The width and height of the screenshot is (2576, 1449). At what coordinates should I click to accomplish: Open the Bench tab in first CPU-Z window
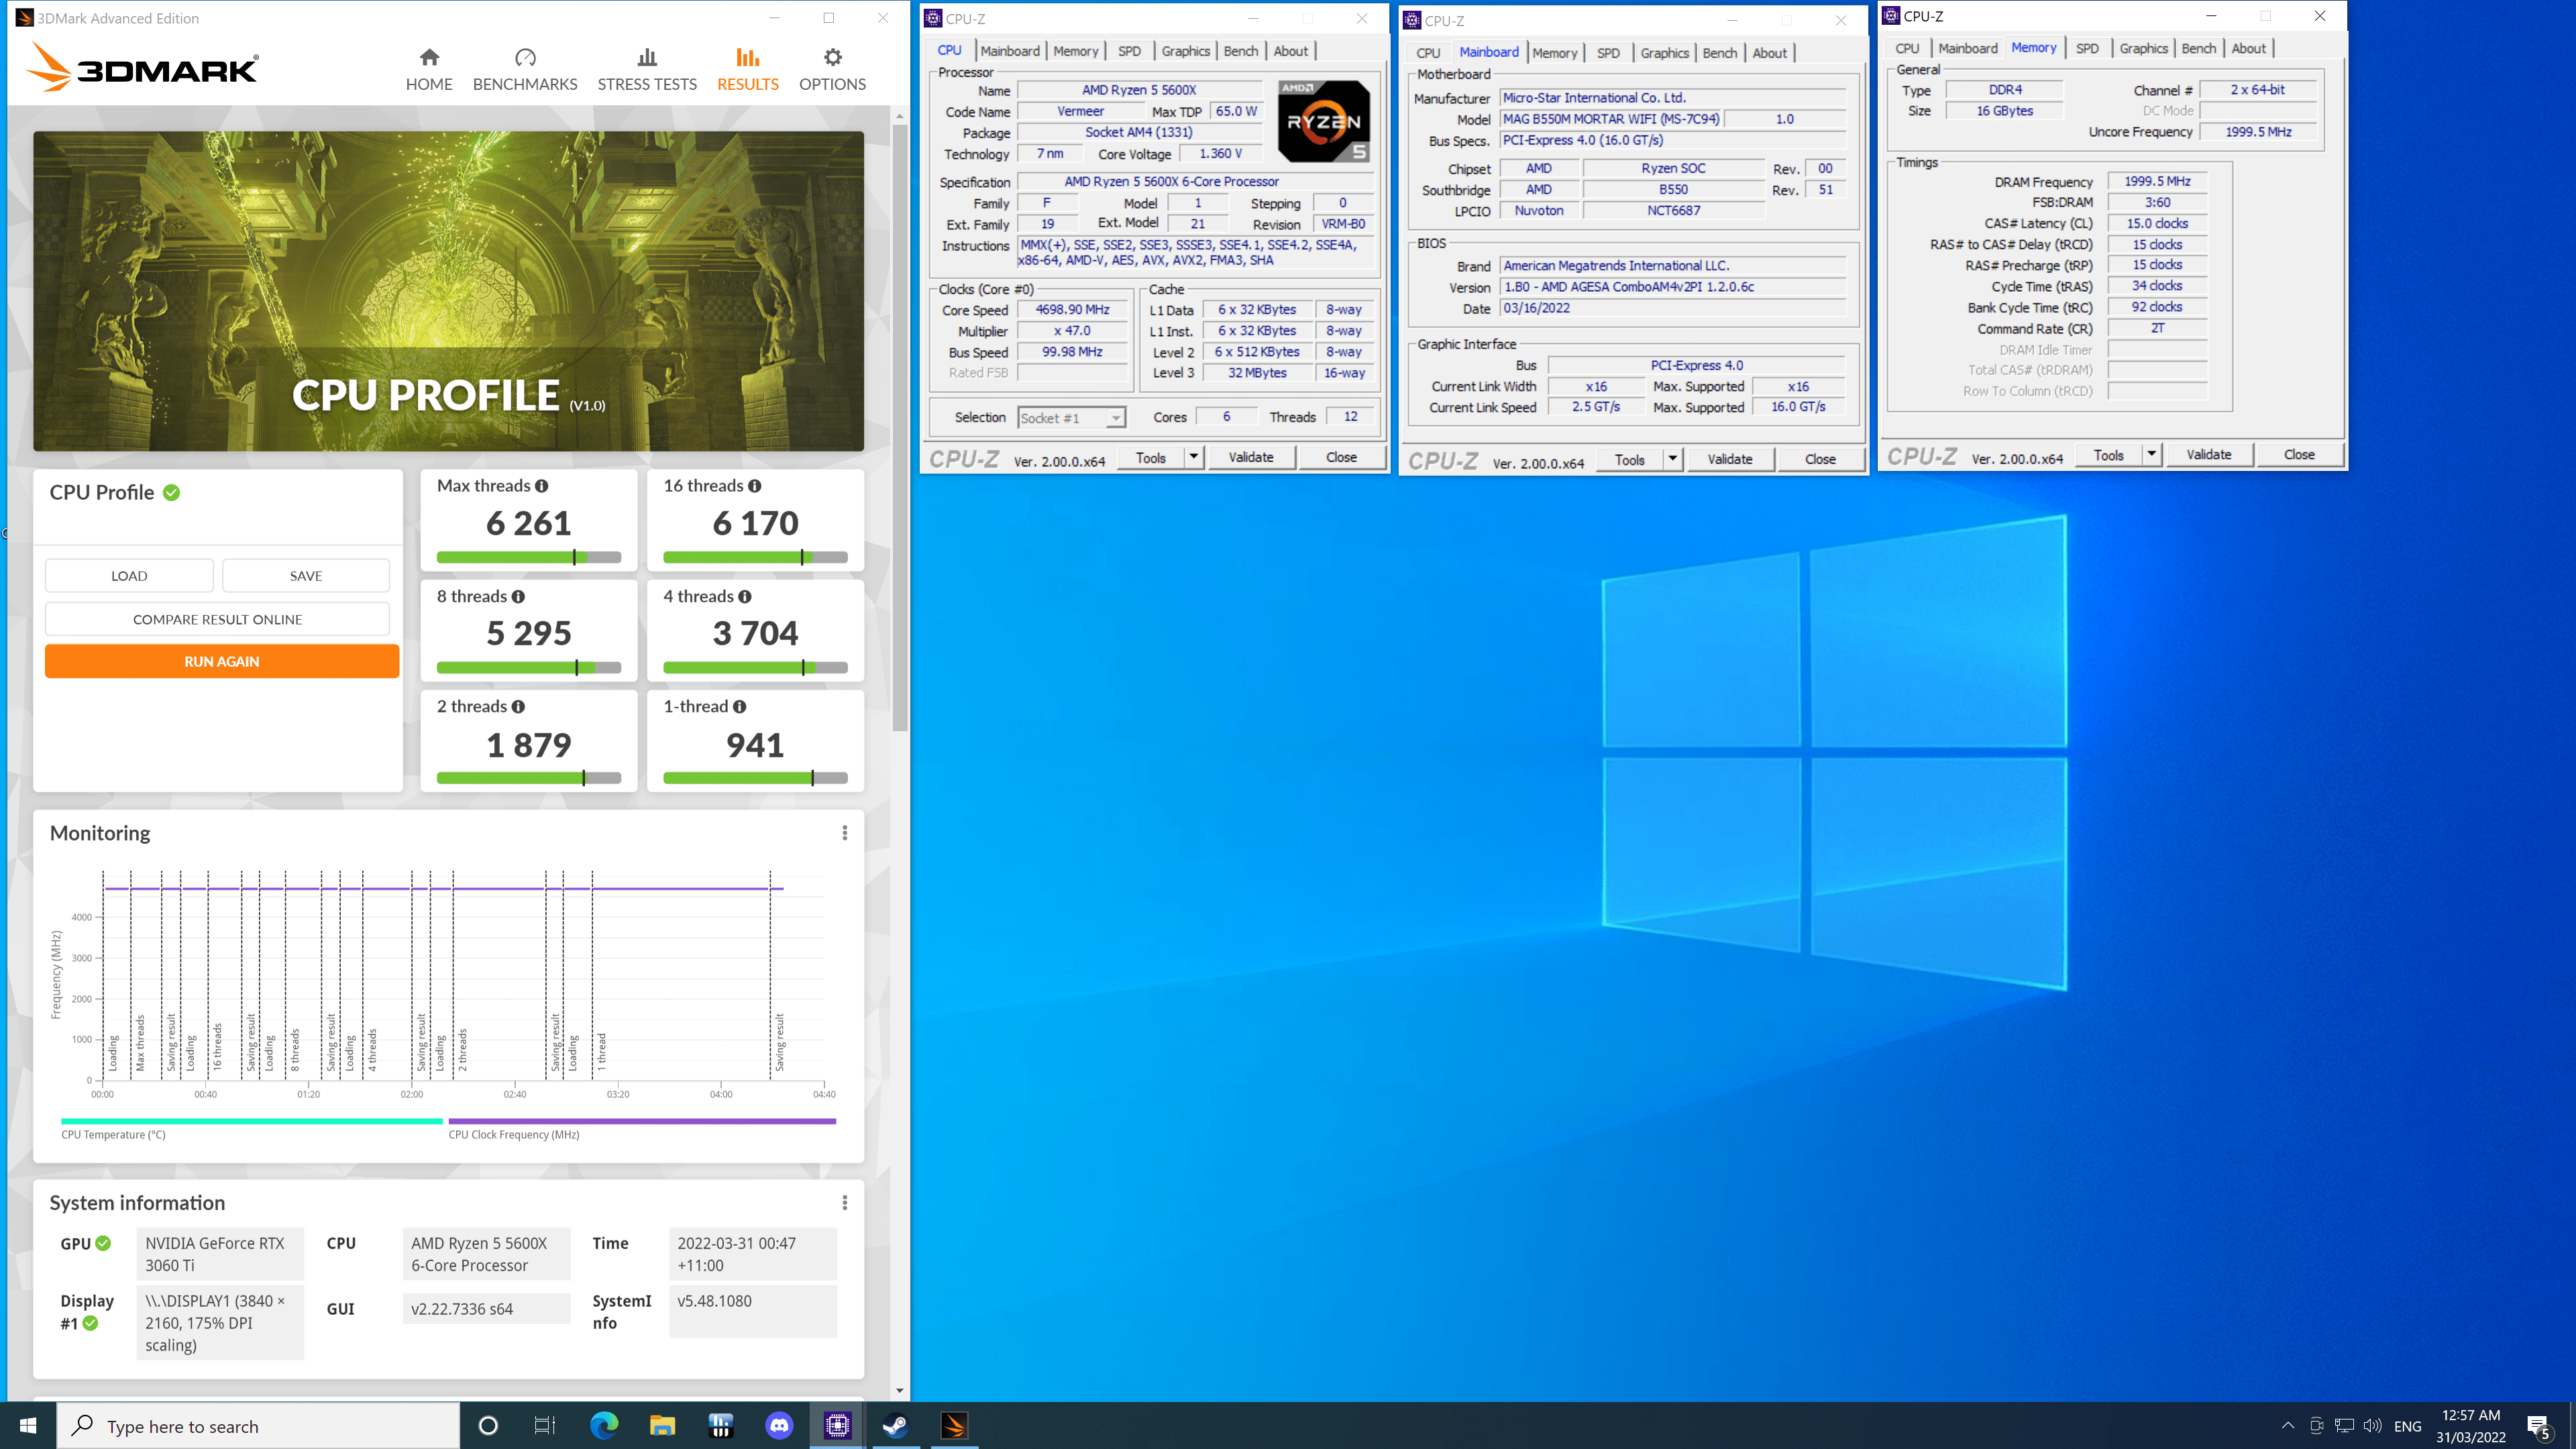tap(1241, 51)
